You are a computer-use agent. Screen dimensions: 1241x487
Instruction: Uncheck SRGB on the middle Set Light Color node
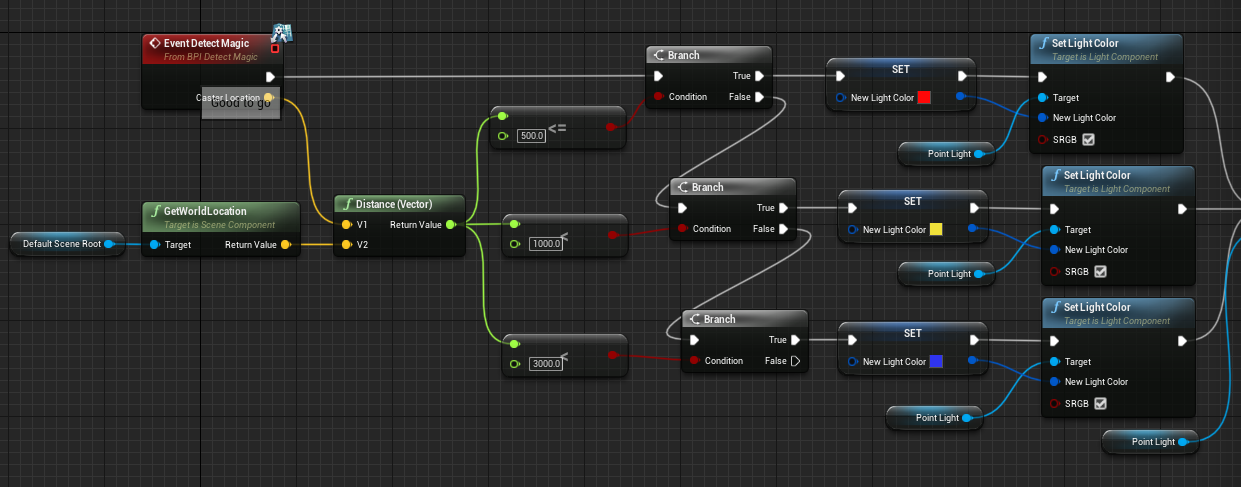coord(1101,271)
